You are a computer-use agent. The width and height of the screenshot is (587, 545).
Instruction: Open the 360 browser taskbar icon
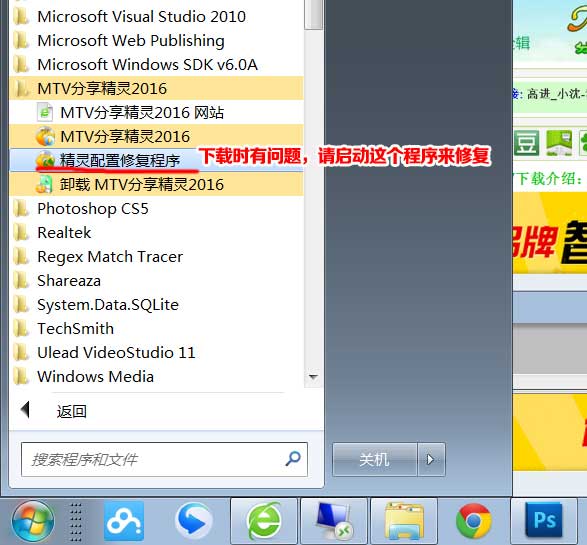tap(264, 521)
